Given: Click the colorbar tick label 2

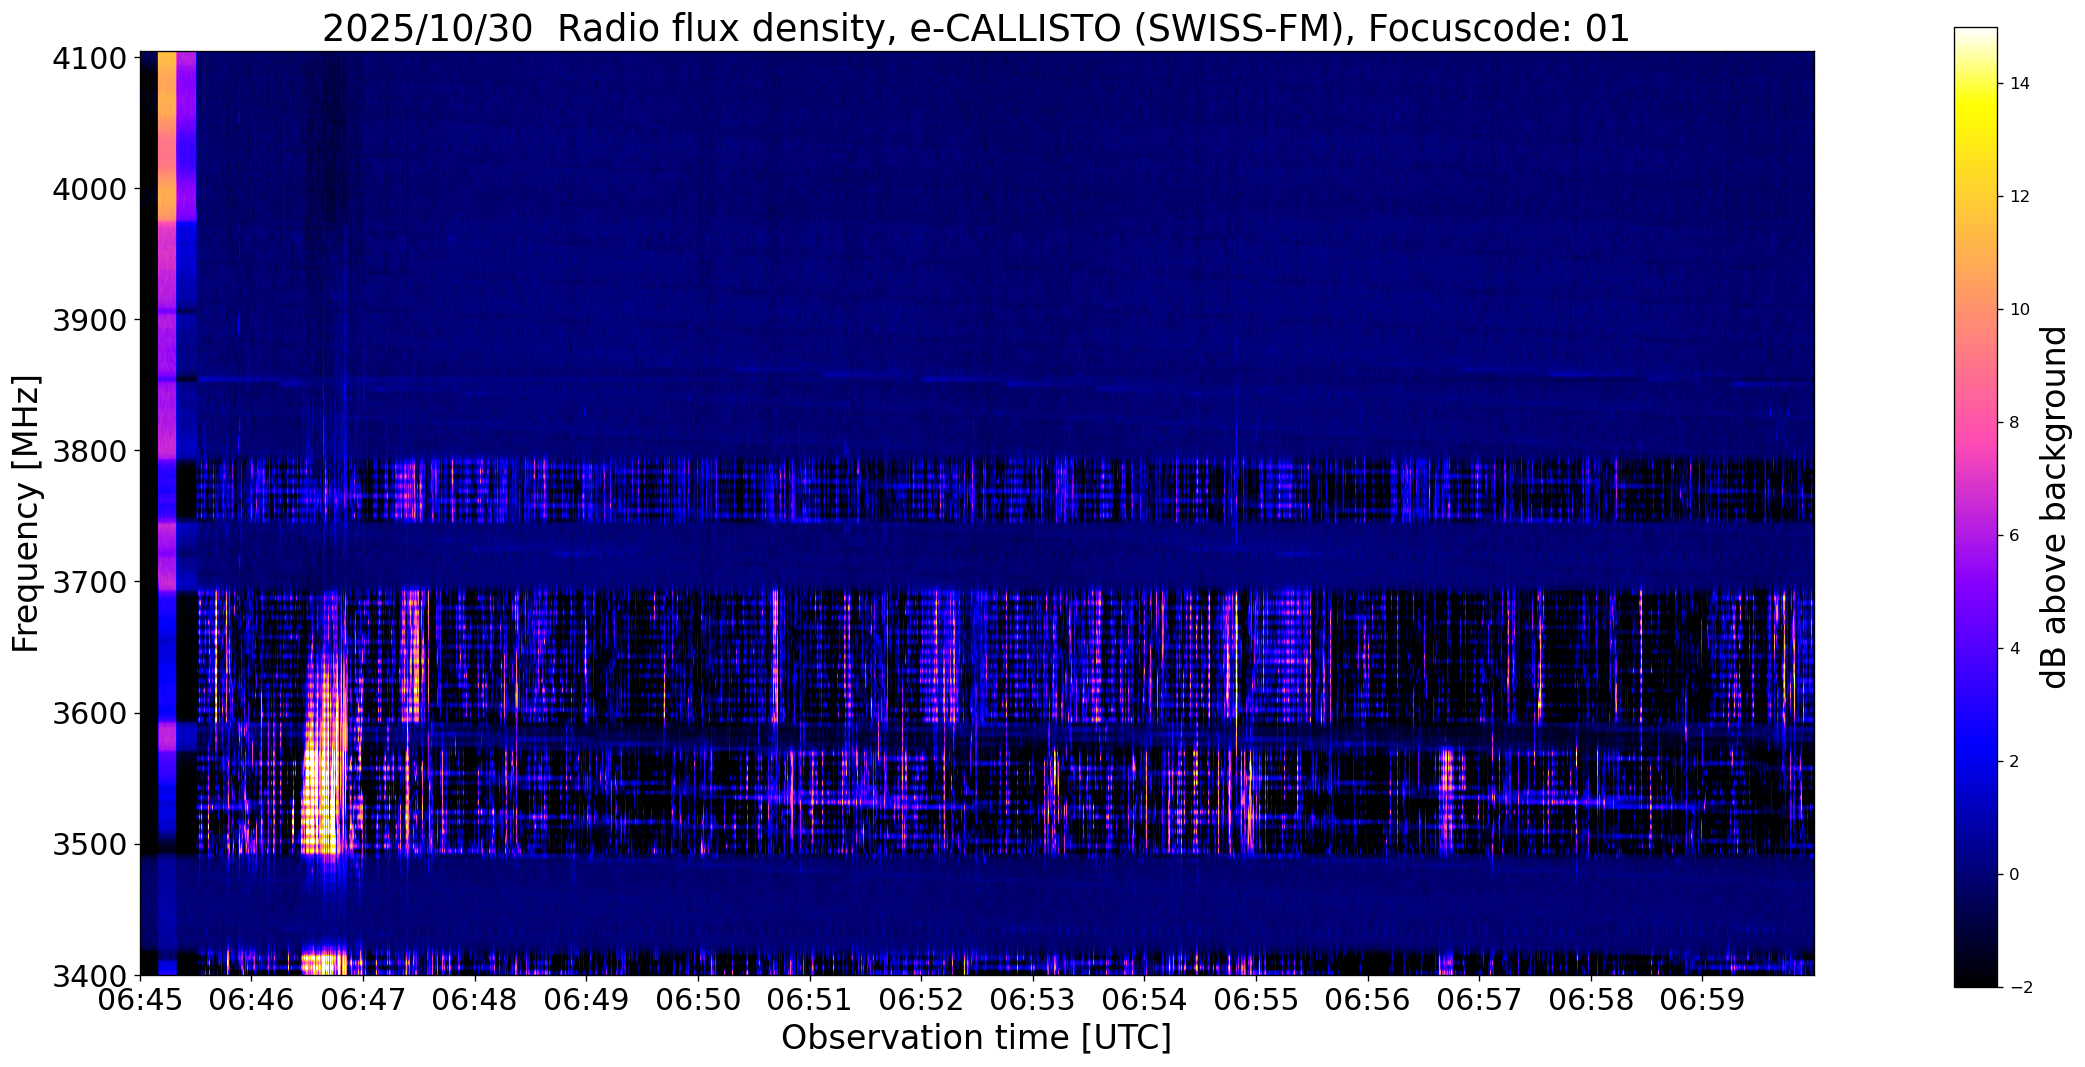Looking at the screenshot, I should [2014, 762].
